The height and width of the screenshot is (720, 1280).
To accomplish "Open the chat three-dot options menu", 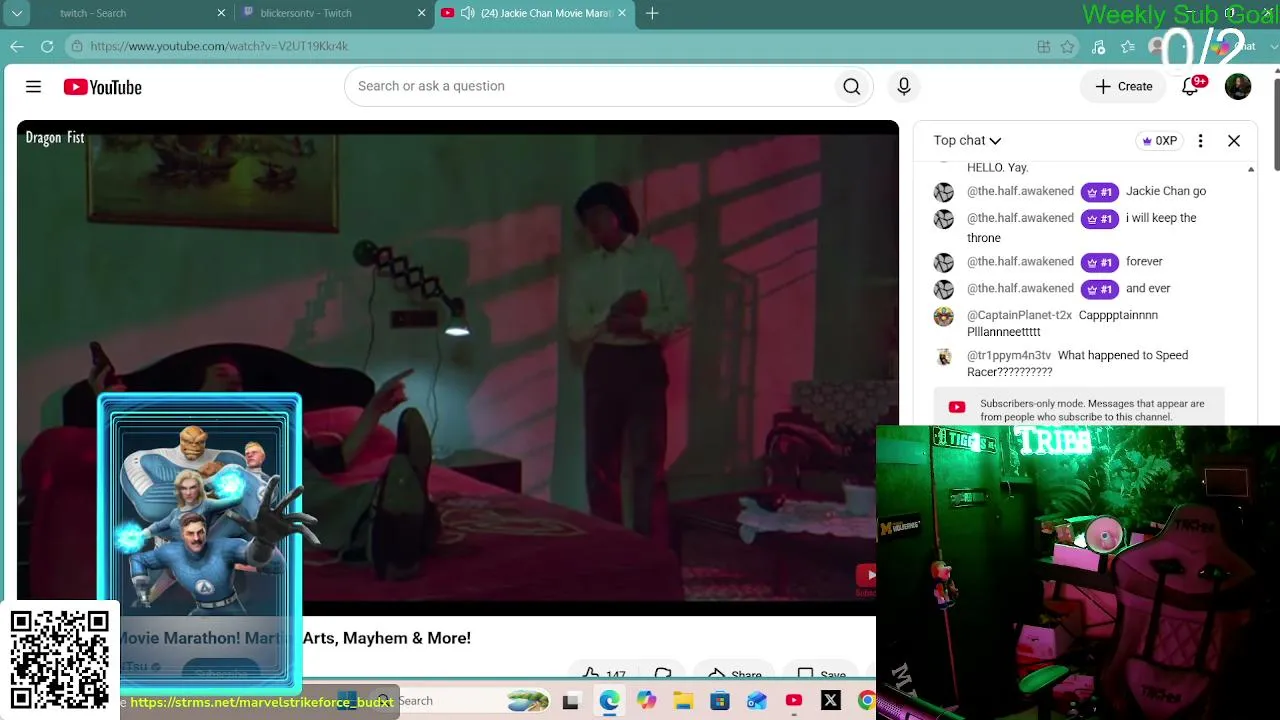I will point(1200,141).
